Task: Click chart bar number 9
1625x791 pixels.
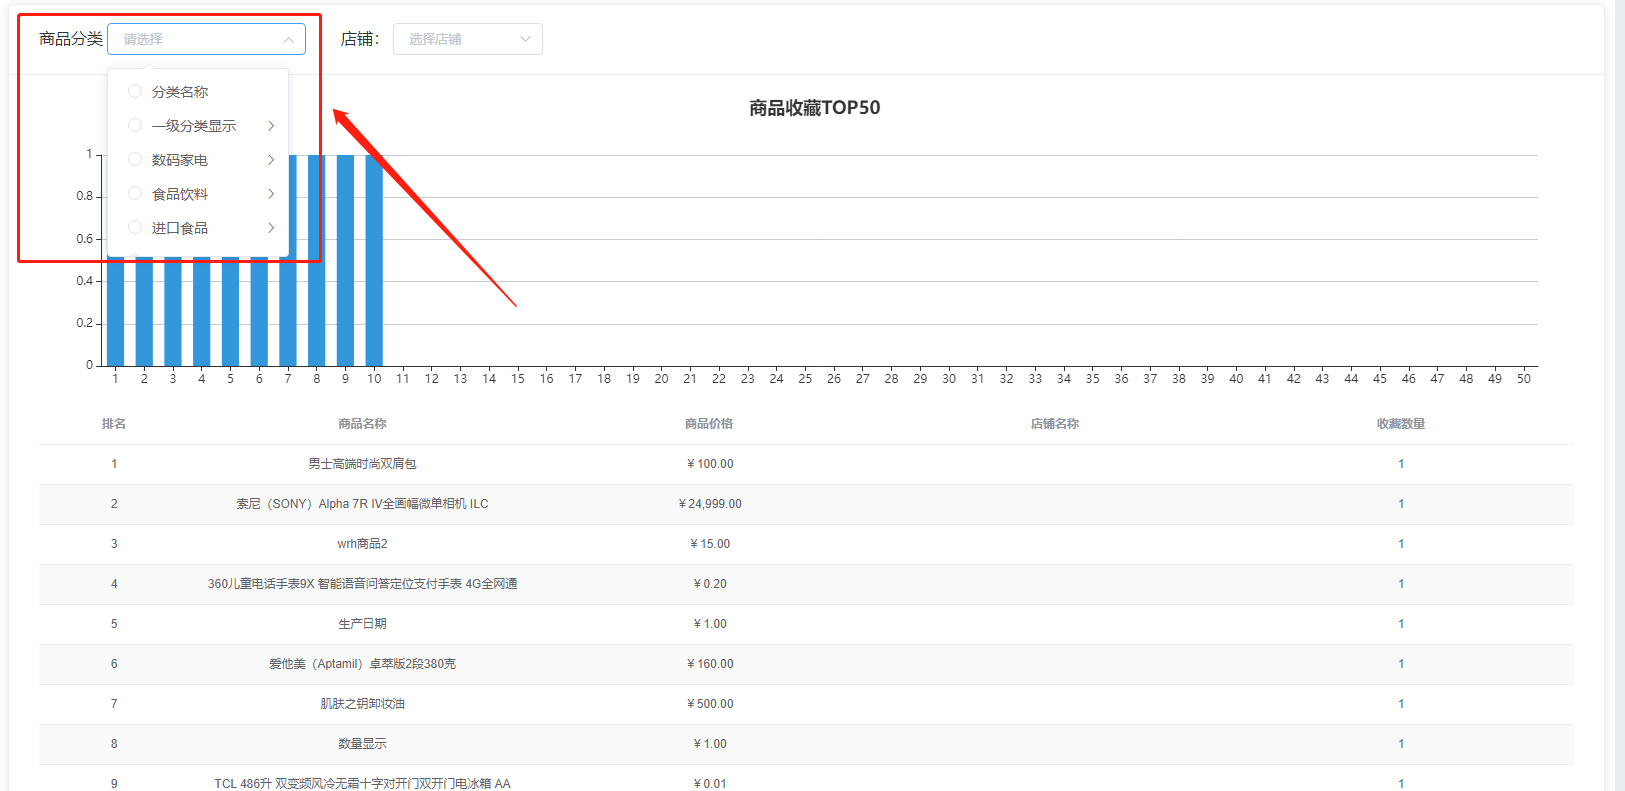Action: point(345,260)
